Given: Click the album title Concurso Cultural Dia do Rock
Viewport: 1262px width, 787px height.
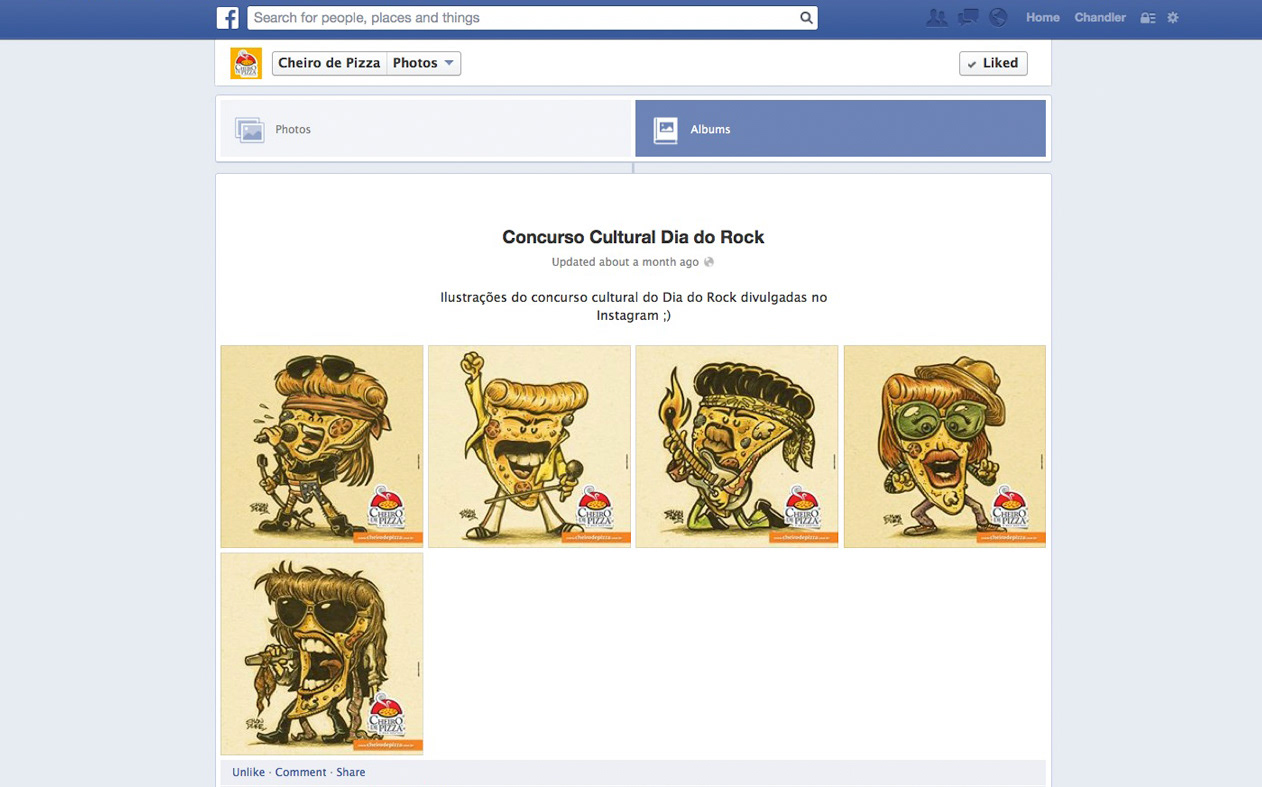Looking at the screenshot, I should (633, 237).
